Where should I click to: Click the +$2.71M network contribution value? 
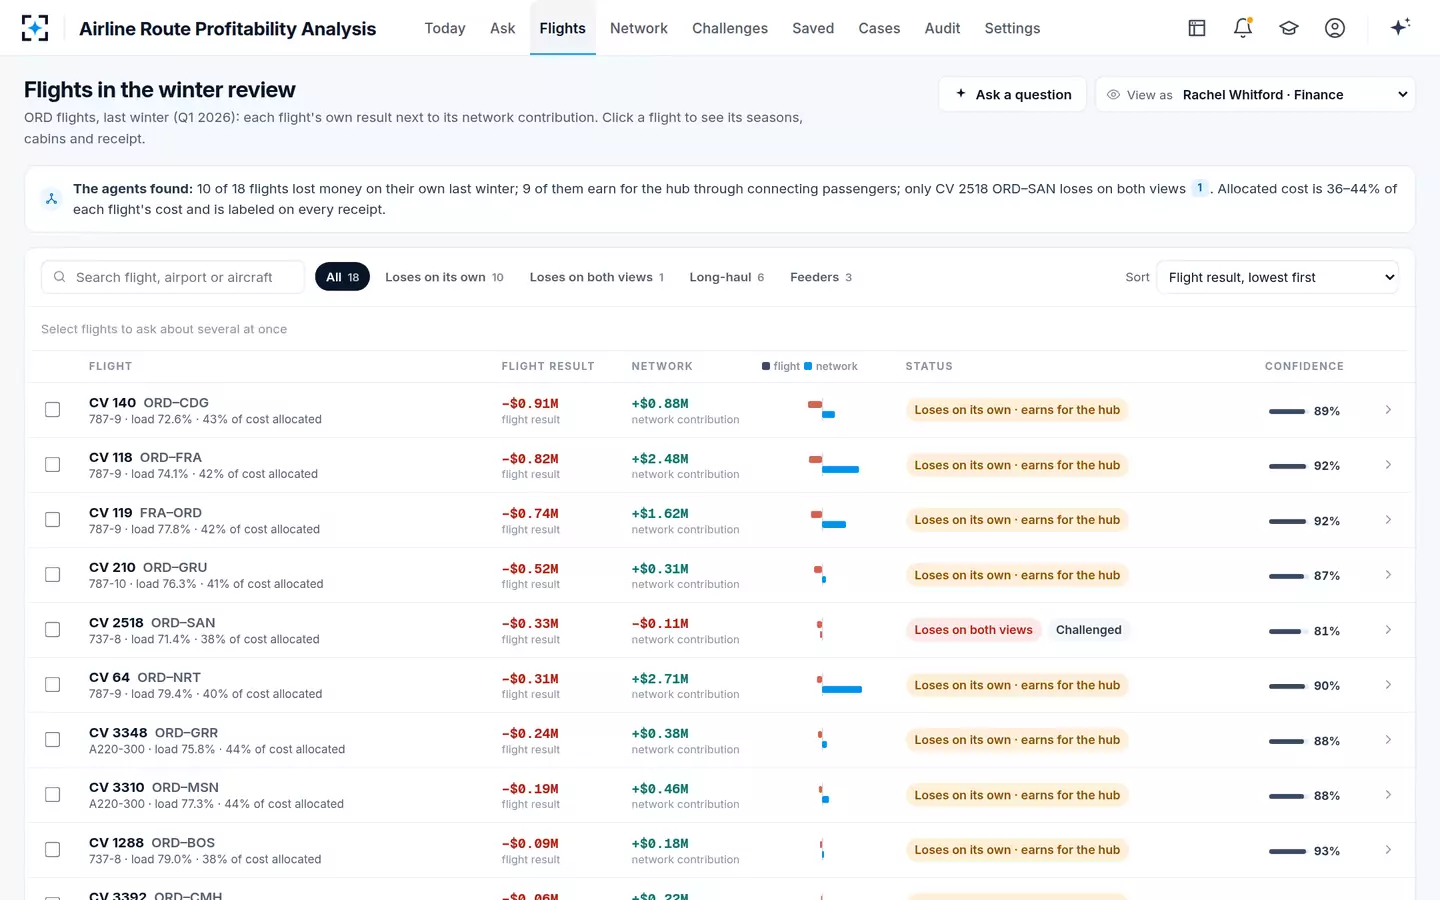tap(660, 679)
